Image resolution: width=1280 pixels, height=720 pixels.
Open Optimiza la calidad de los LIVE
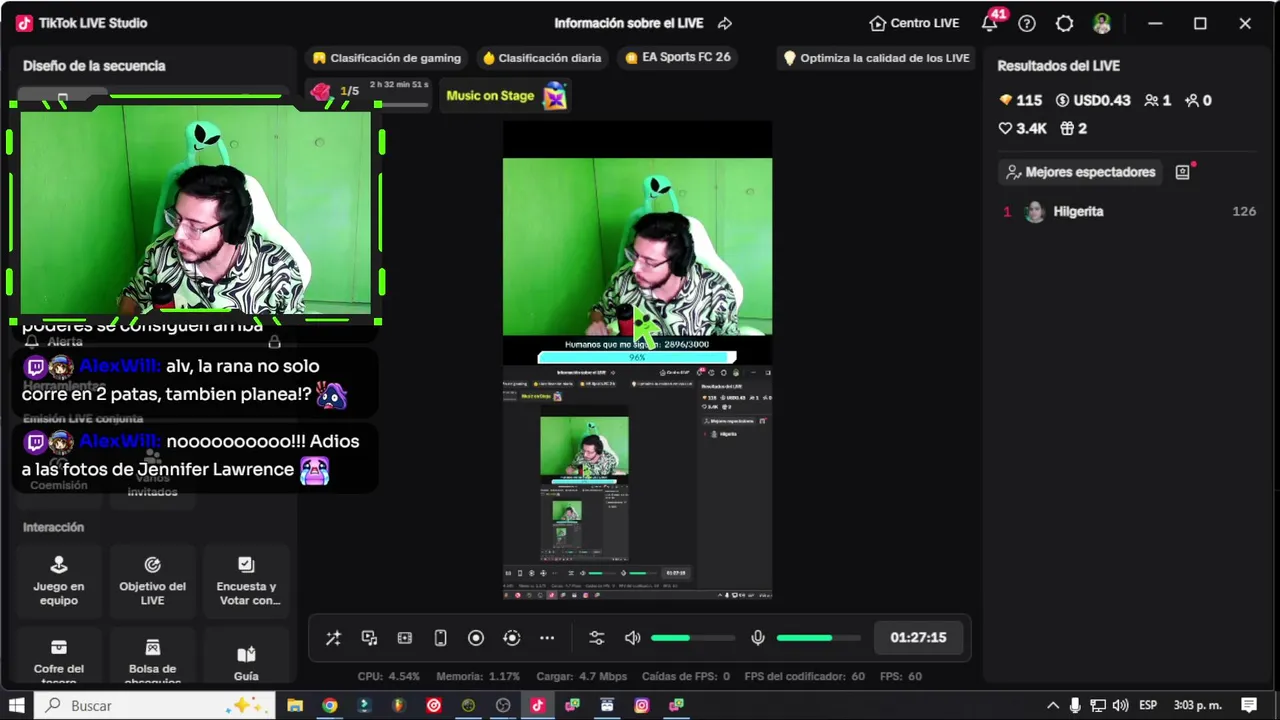(x=876, y=58)
